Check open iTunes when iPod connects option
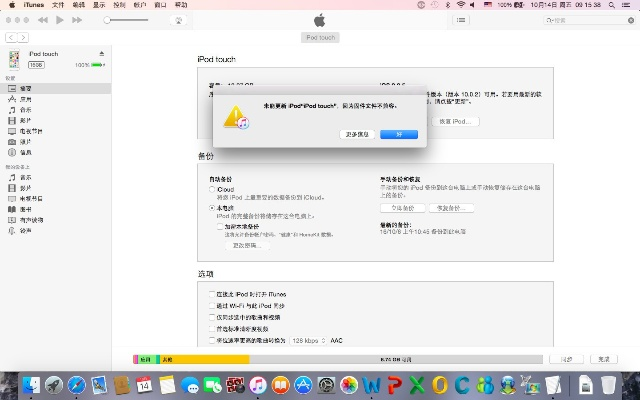Image resolution: width=640 pixels, height=400 pixels. pyautogui.click(x=211, y=294)
